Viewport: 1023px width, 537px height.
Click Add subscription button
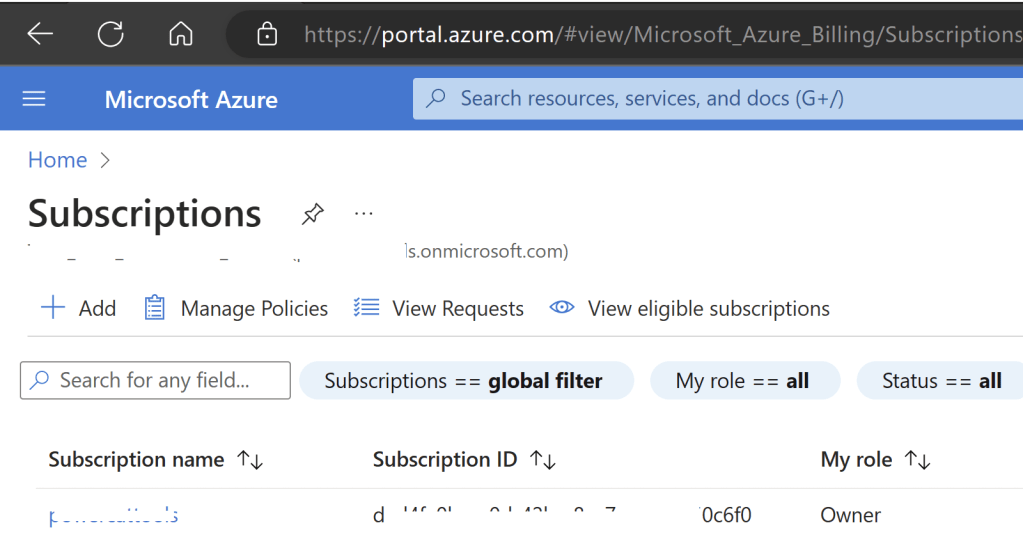(78, 308)
